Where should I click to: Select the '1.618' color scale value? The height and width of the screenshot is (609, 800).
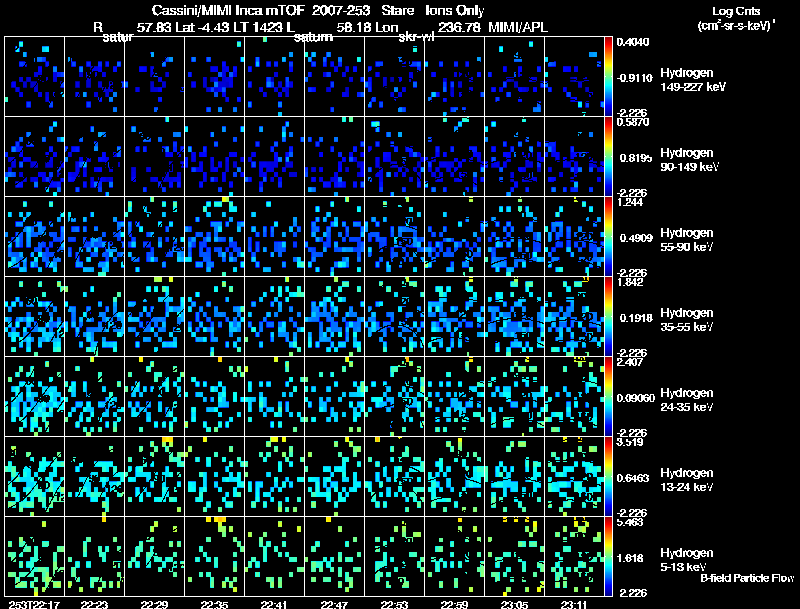click(630, 559)
